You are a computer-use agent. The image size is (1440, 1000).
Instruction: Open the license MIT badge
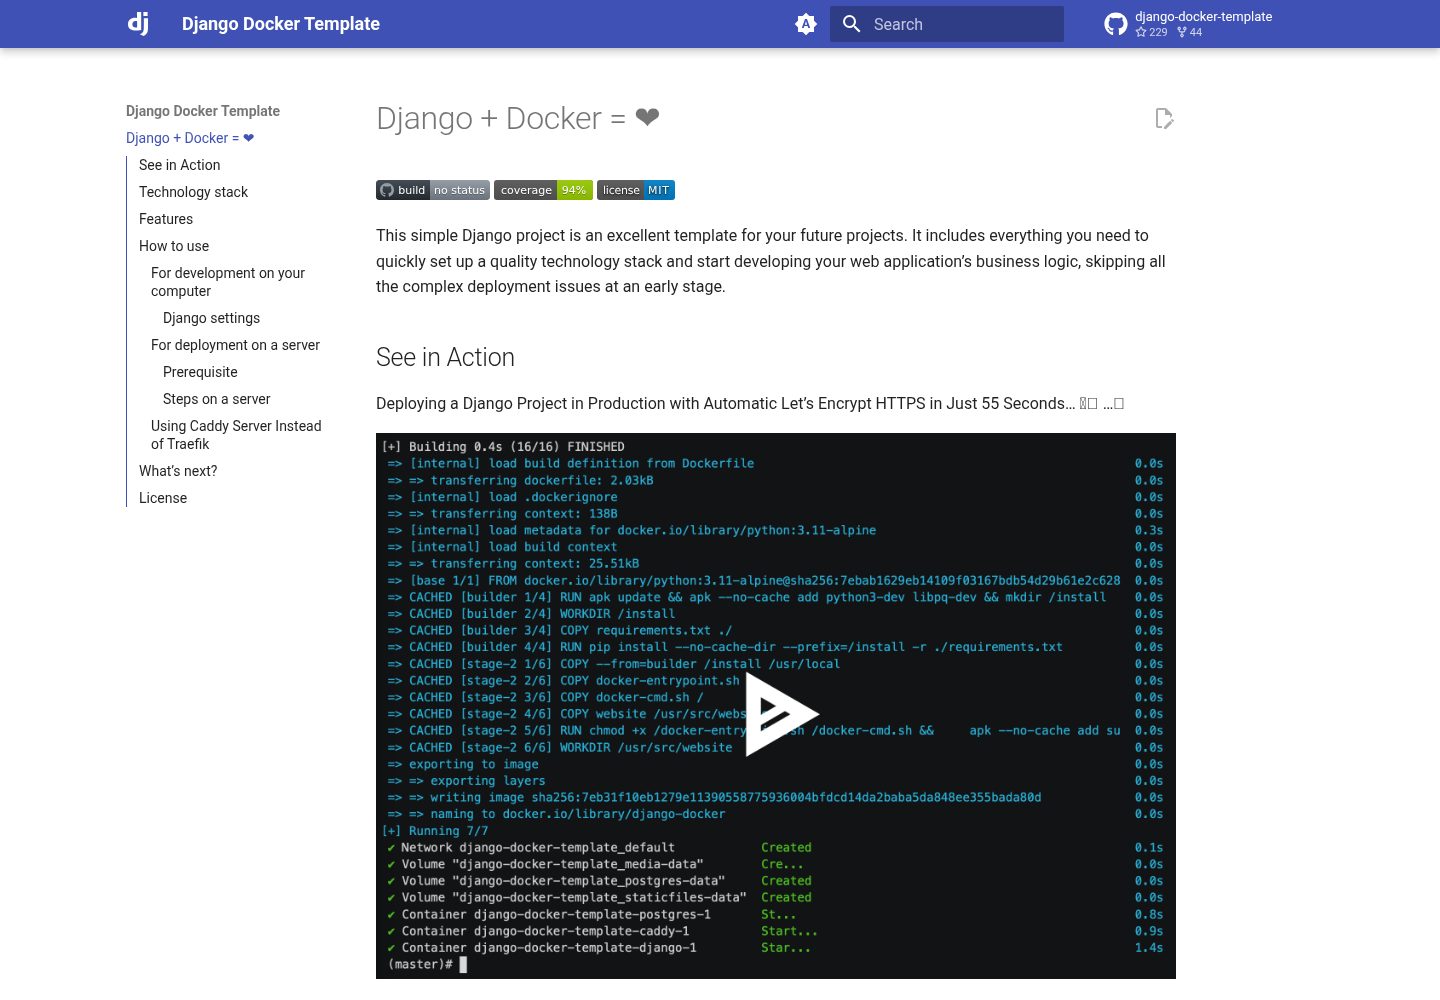pyautogui.click(x=636, y=190)
